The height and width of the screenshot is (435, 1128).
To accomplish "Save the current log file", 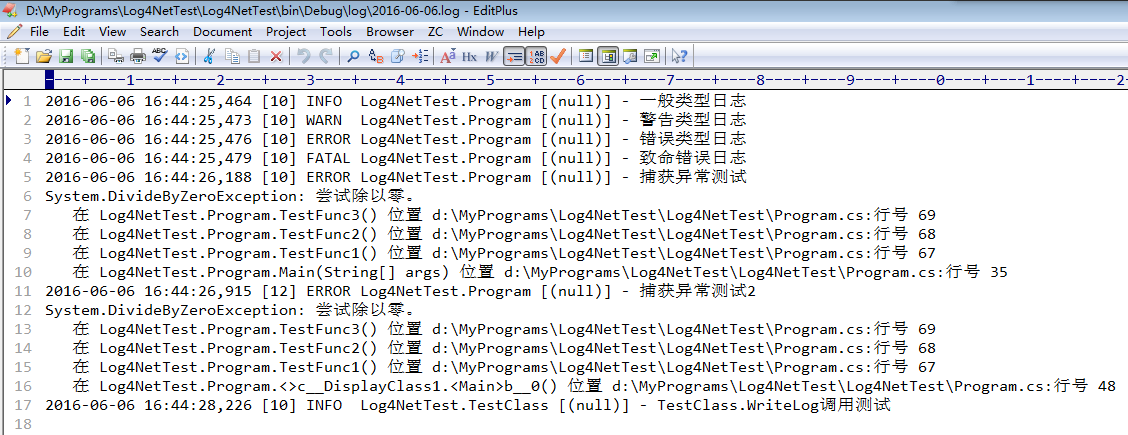I will point(66,56).
